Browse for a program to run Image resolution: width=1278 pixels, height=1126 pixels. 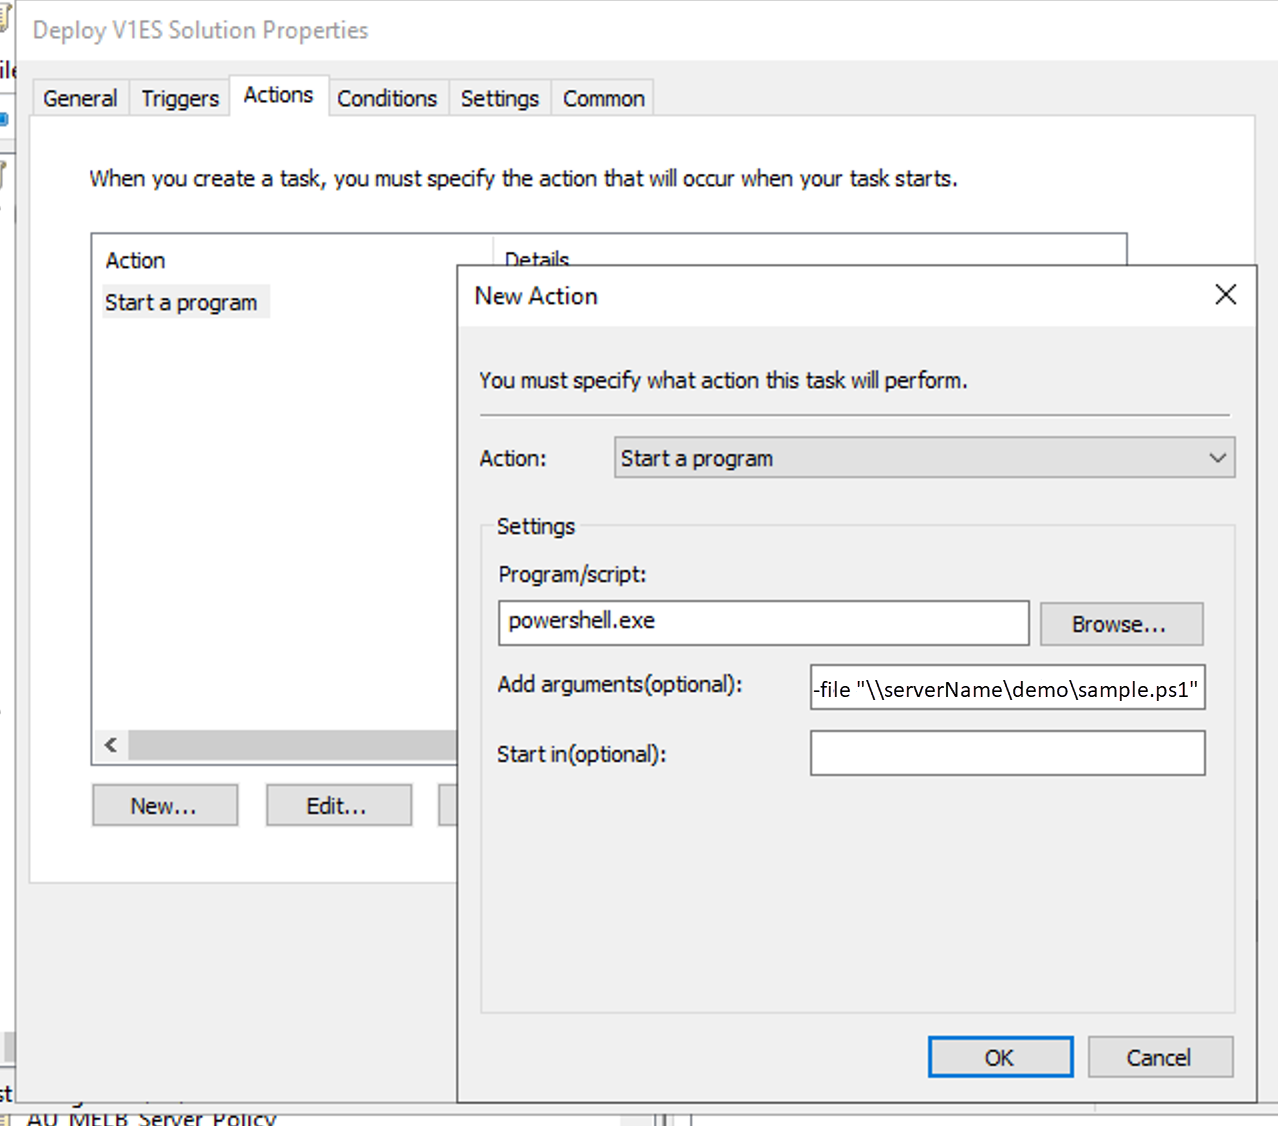pyautogui.click(x=1120, y=623)
